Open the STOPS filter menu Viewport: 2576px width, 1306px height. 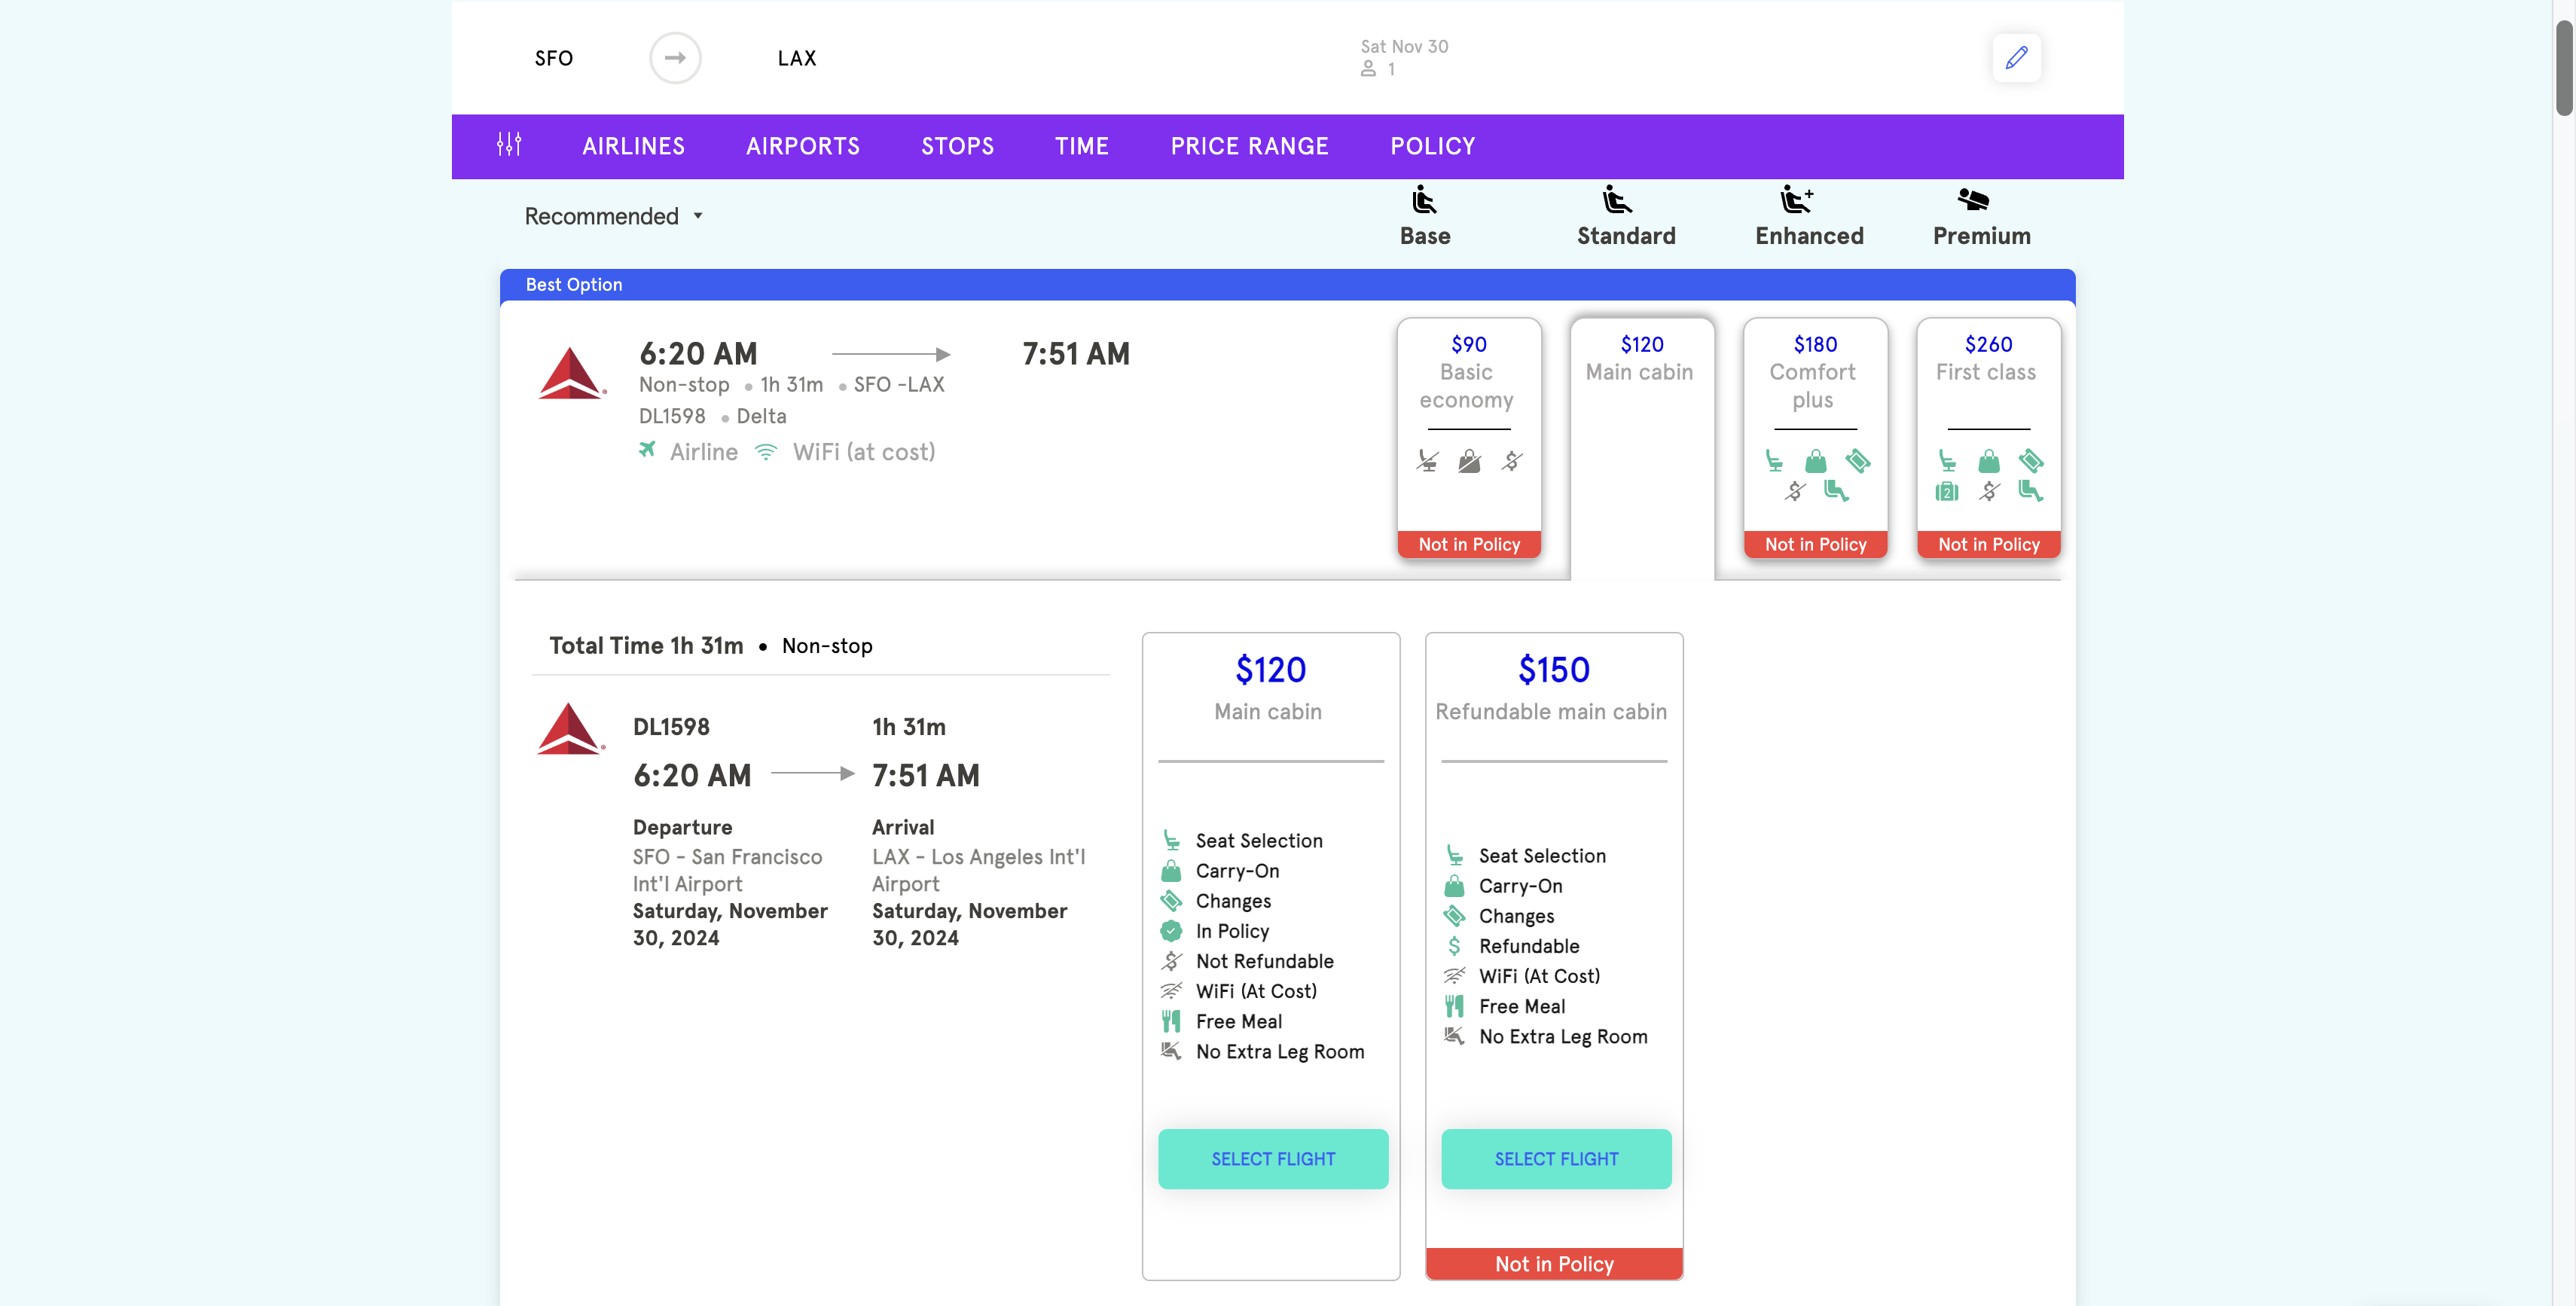coord(957,146)
